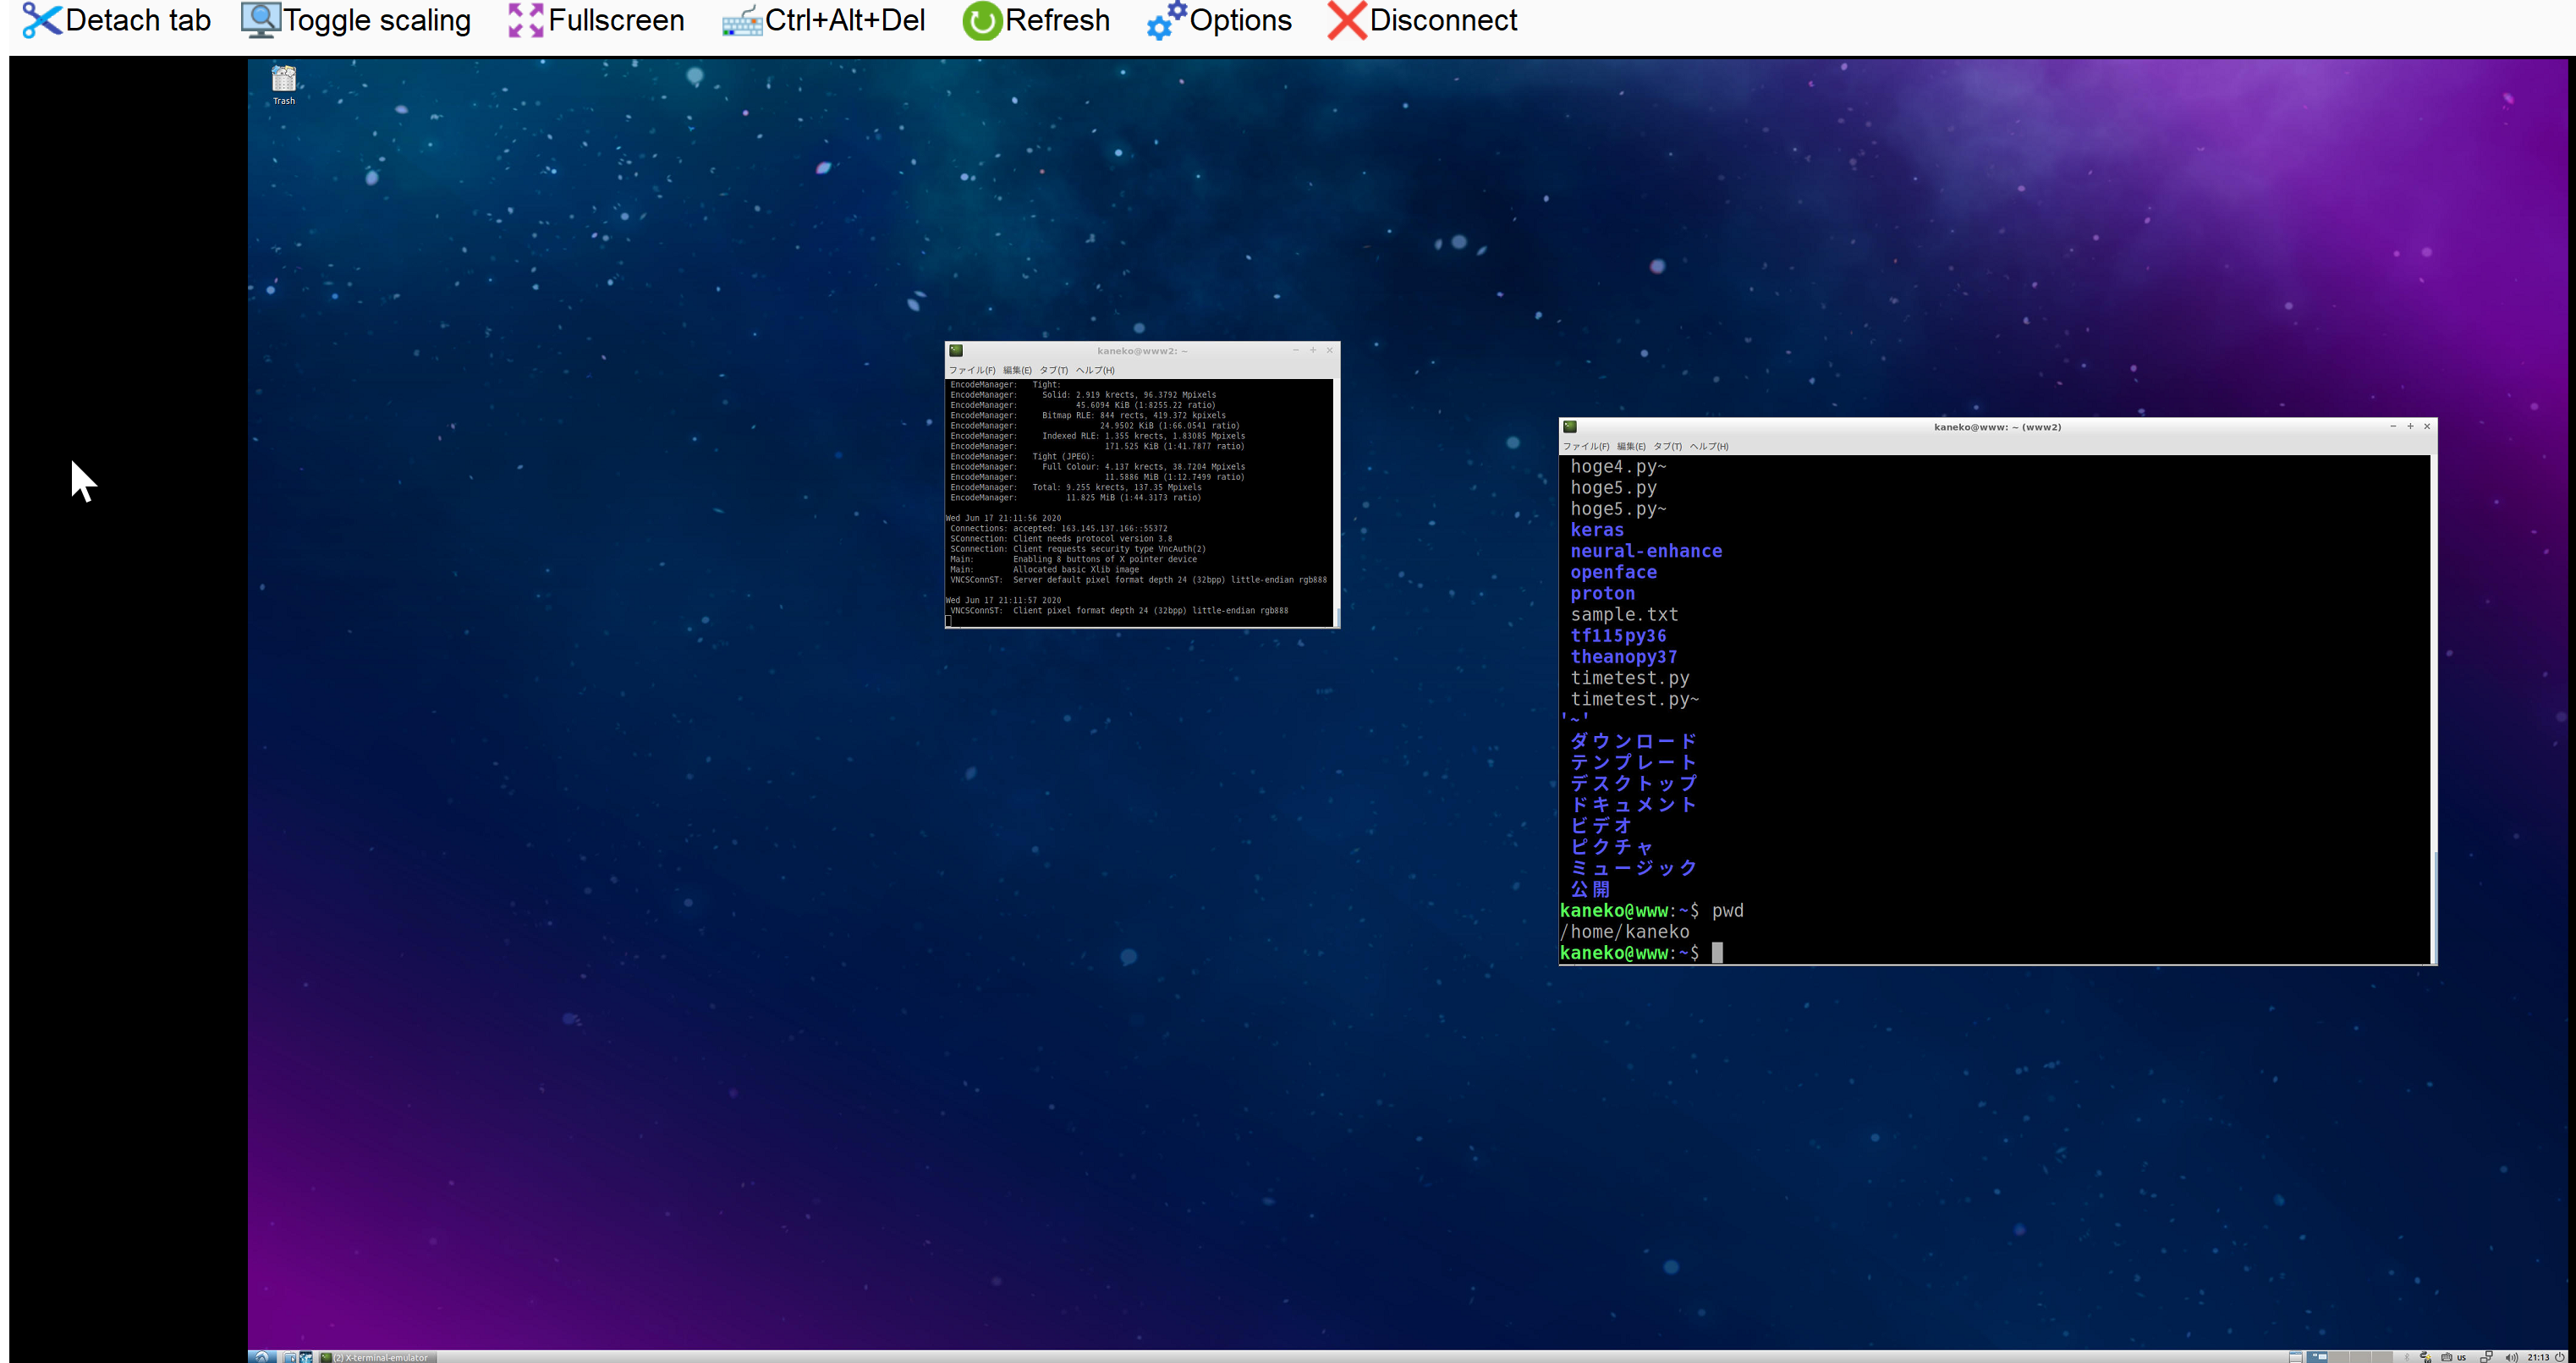Select neural-enhance directory in terminal
This screenshot has height=1363, width=2576.
pos(1644,550)
